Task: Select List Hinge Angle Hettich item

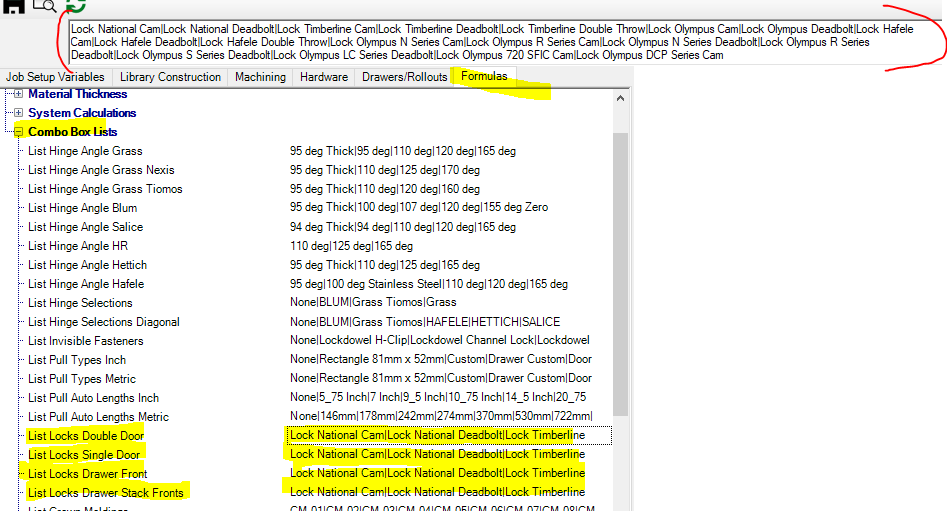Action: coord(87,265)
